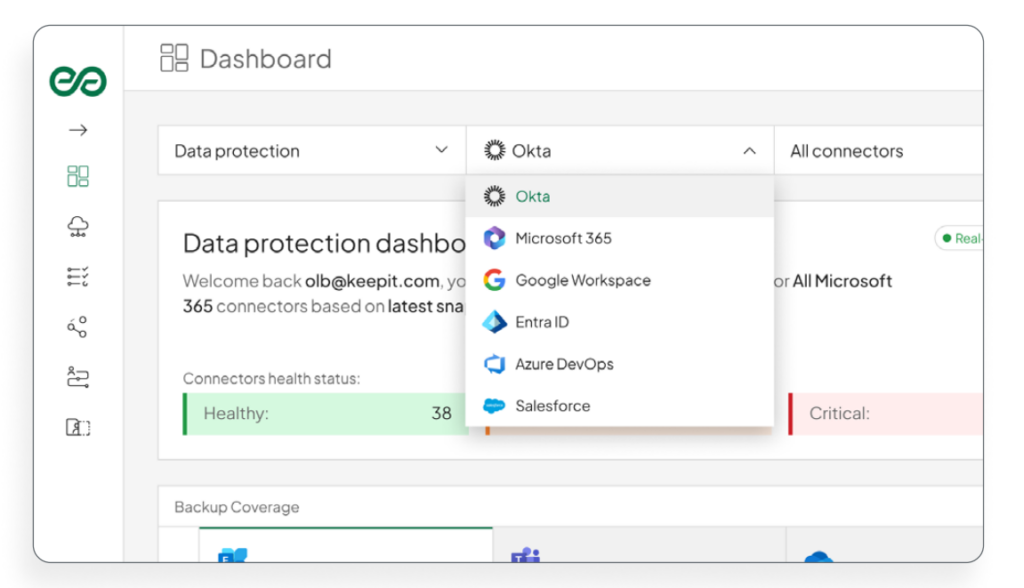
Task: Click the share nodes sidebar icon
Action: [x=78, y=327]
